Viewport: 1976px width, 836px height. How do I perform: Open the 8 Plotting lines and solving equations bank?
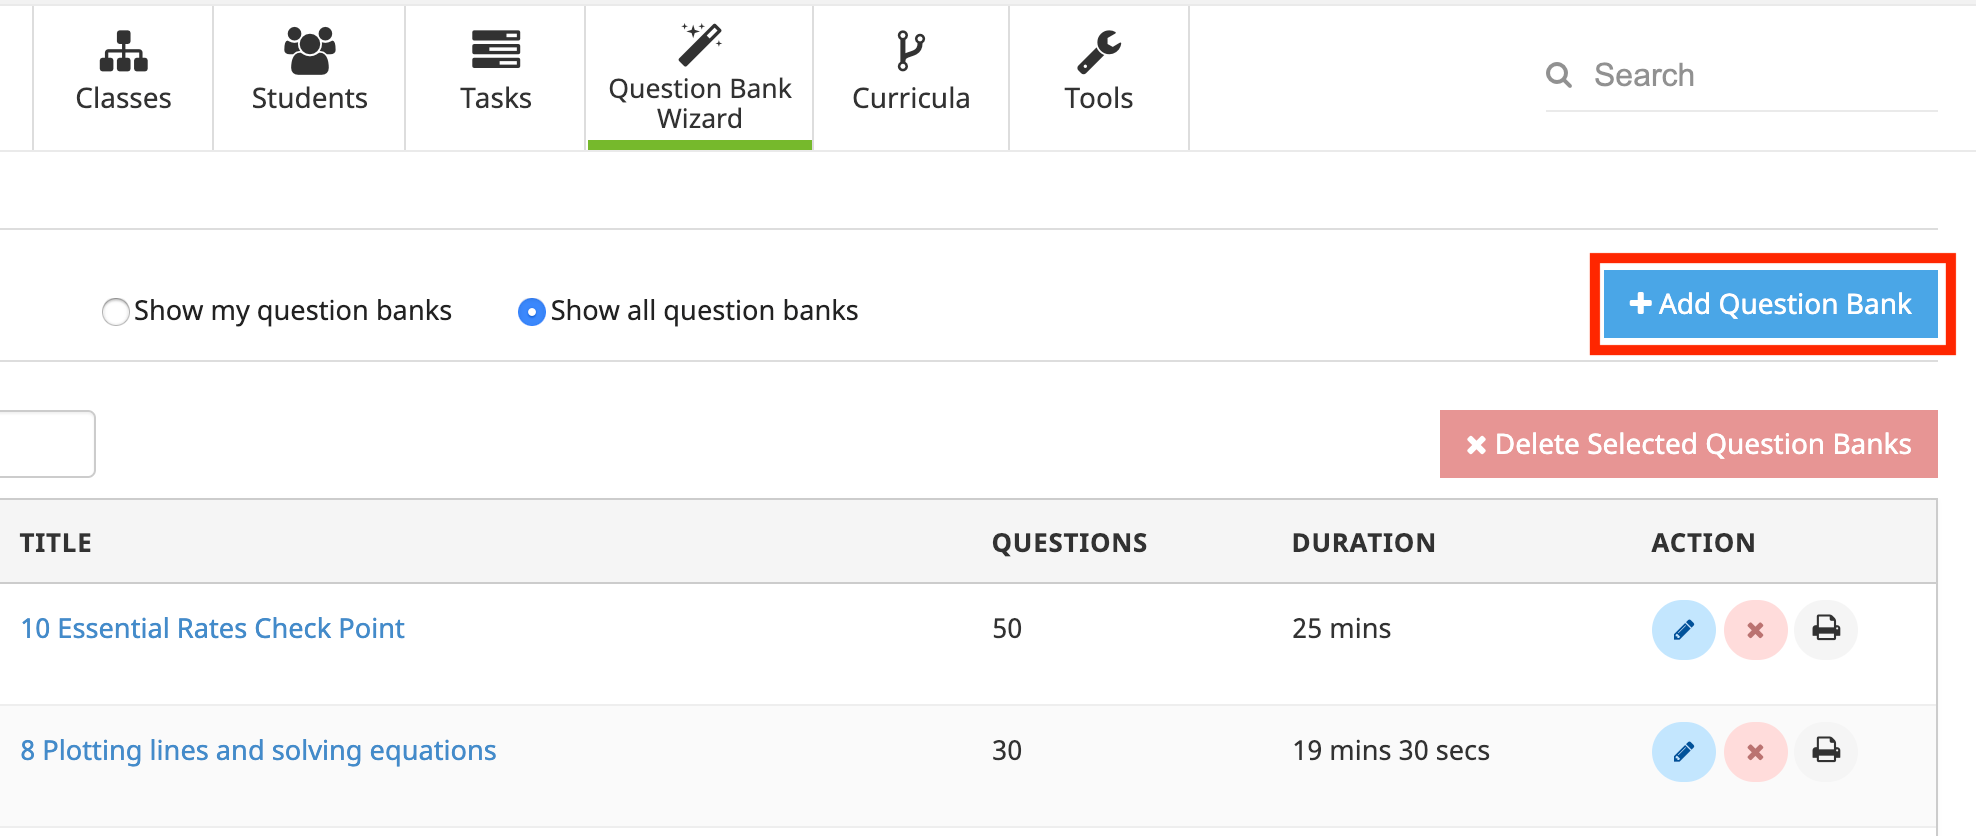pos(258,750)
